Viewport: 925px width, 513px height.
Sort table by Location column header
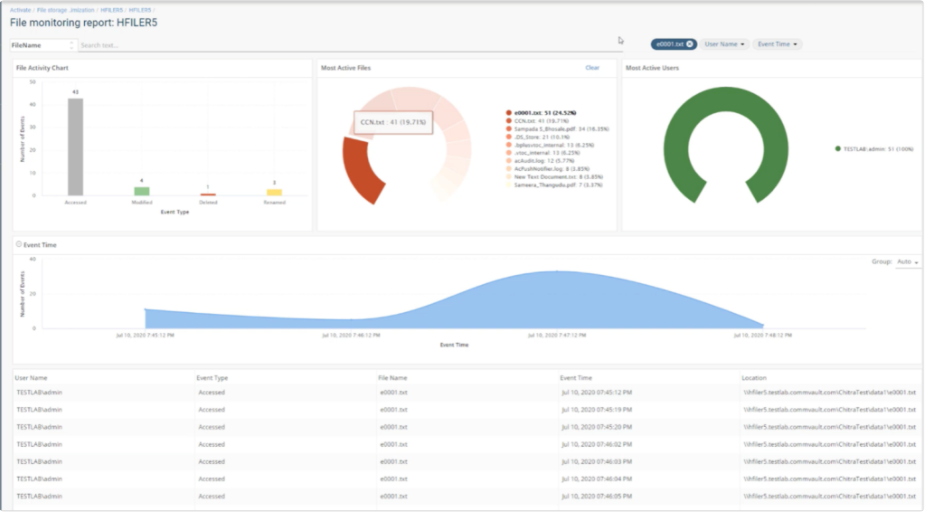[x=754, y=378]
